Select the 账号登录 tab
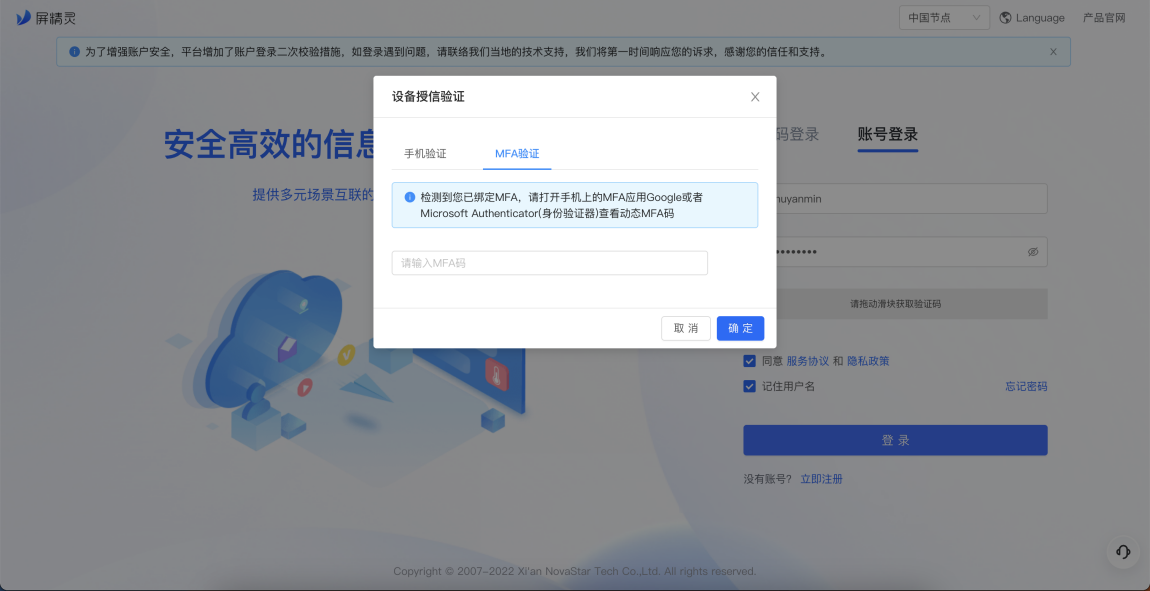This screenshot has height=591, width=1150. [887, 134]
